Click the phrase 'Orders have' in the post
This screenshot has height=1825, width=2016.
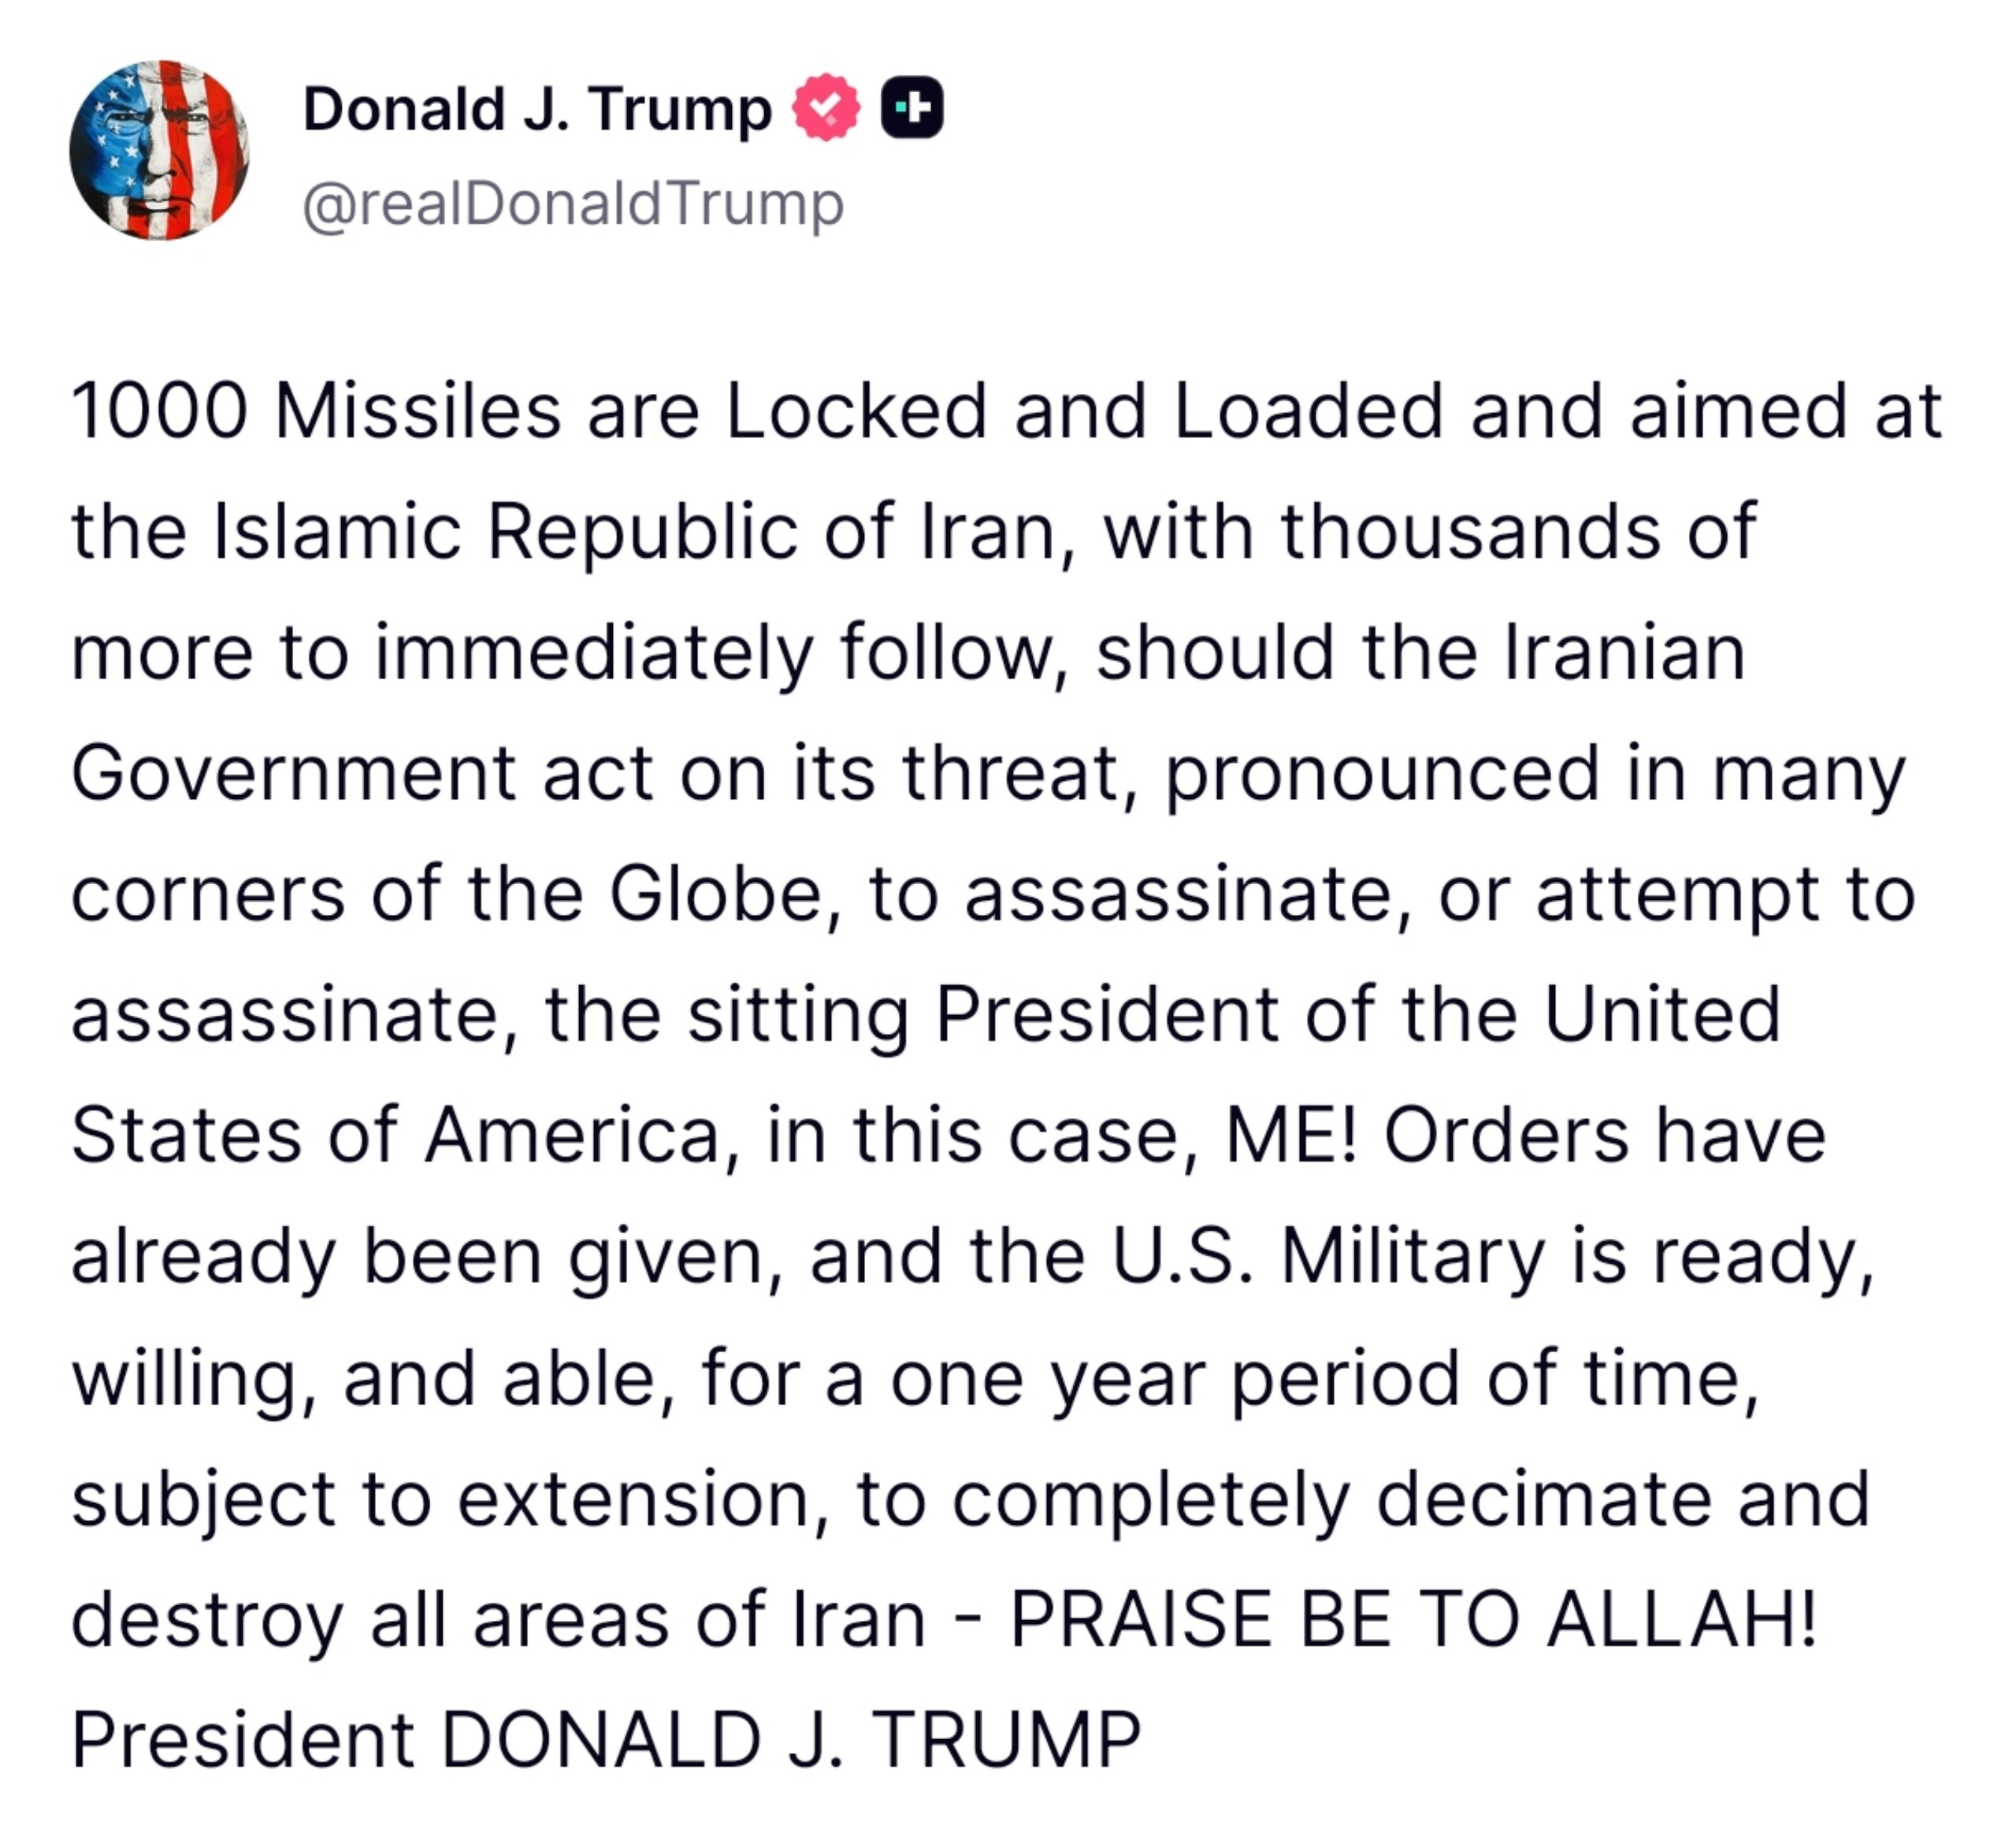[x=1605, y=1136]
